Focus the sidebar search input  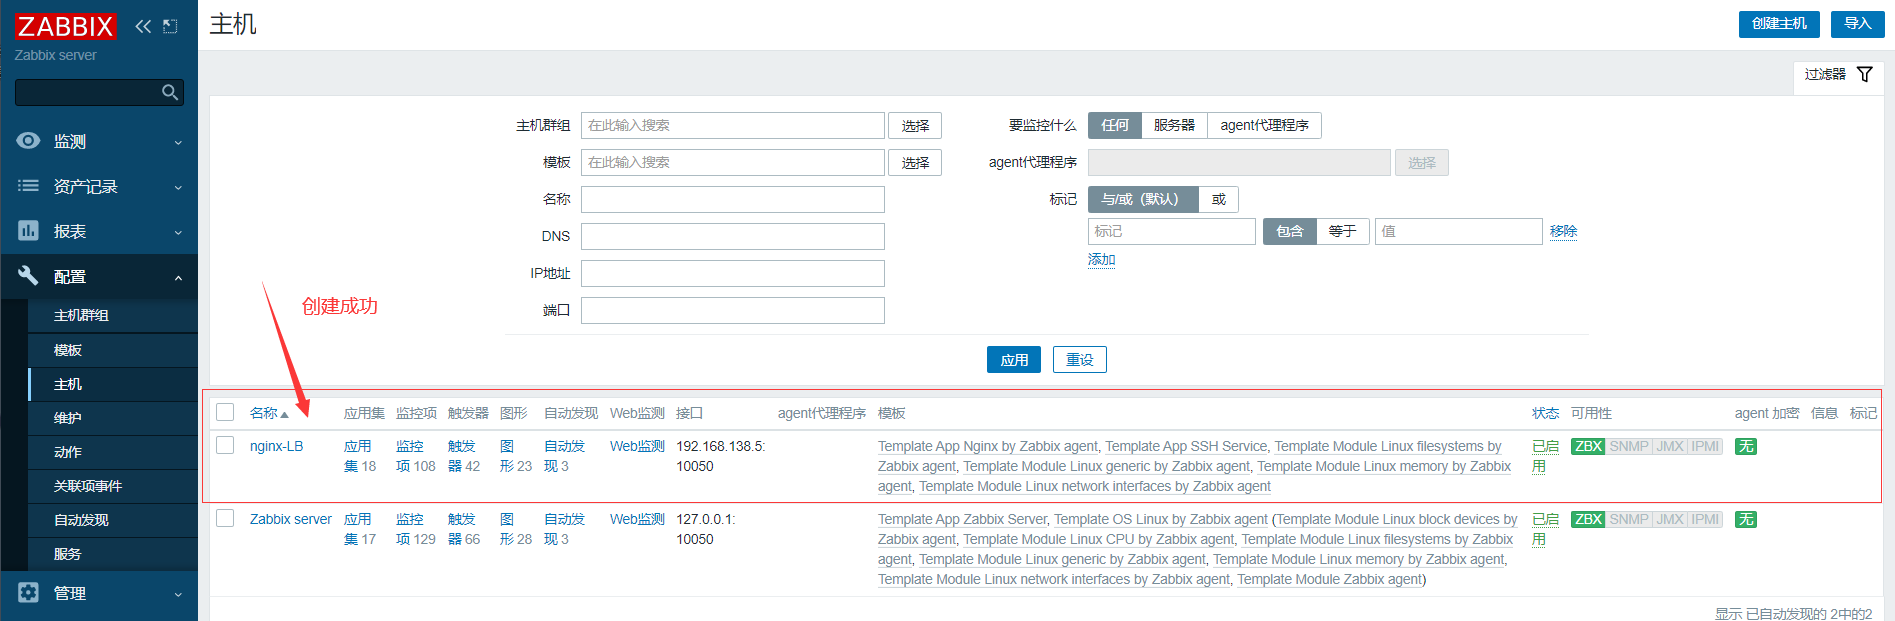[90, 92]
